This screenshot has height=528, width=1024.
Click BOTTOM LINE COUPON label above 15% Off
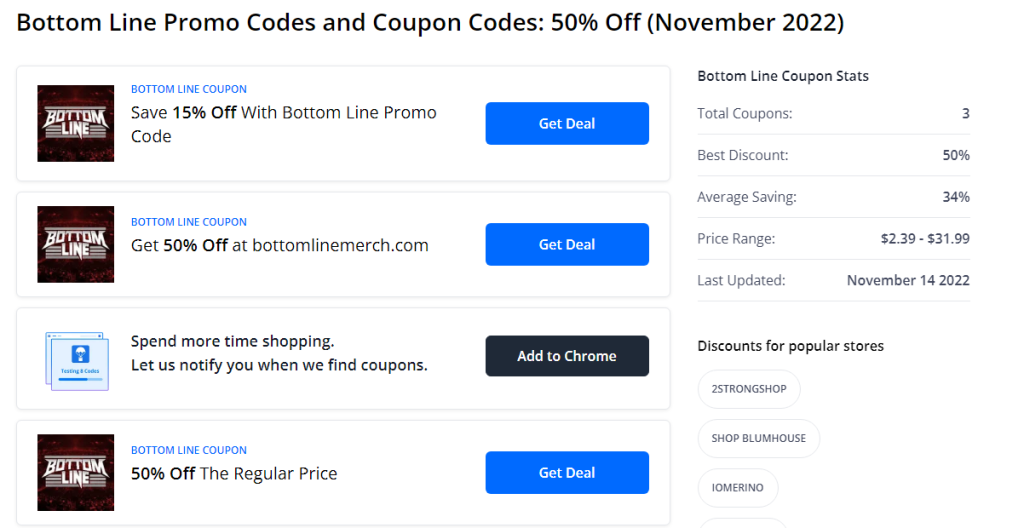(x=189, y=89)
